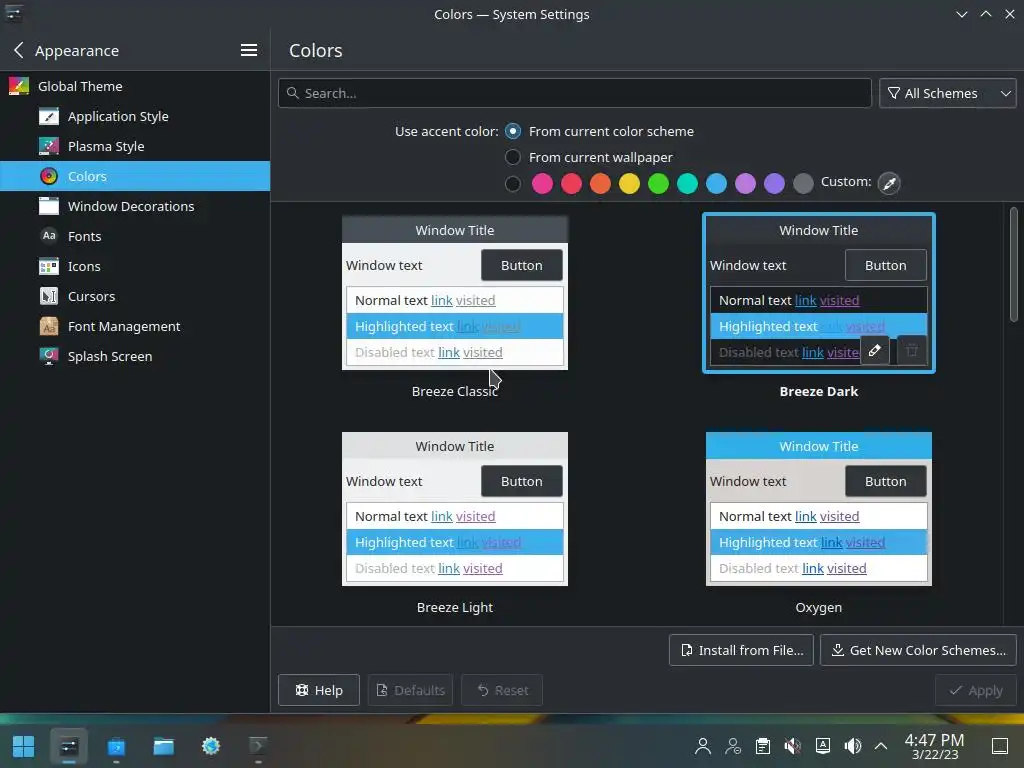The height and width of the screenshot is (768, 1024).
Task: Click the muted audio tray icon
Action: [x=793, y=746]
